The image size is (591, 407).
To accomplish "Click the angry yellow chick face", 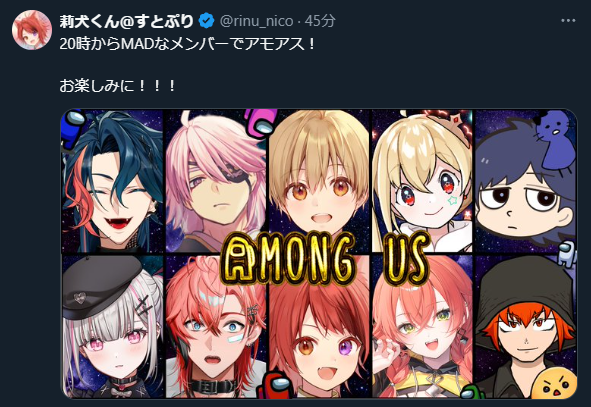I will pos(556,384).
